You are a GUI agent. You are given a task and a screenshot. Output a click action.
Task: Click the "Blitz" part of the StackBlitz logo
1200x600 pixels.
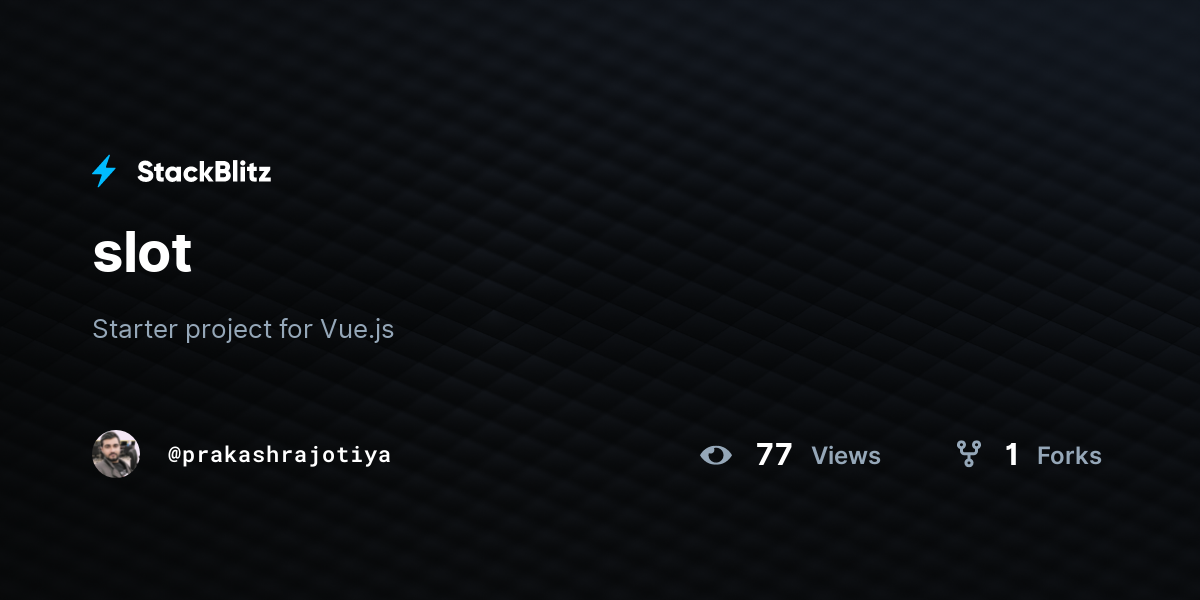tap(239, 172)
